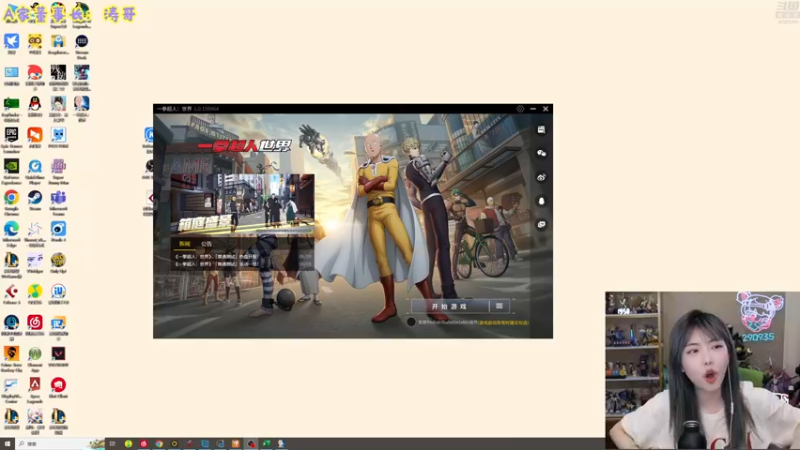Open GeForce Experience desktop icon
The width and height of the screenshot is (800, 450).
[x=11, y=171]
